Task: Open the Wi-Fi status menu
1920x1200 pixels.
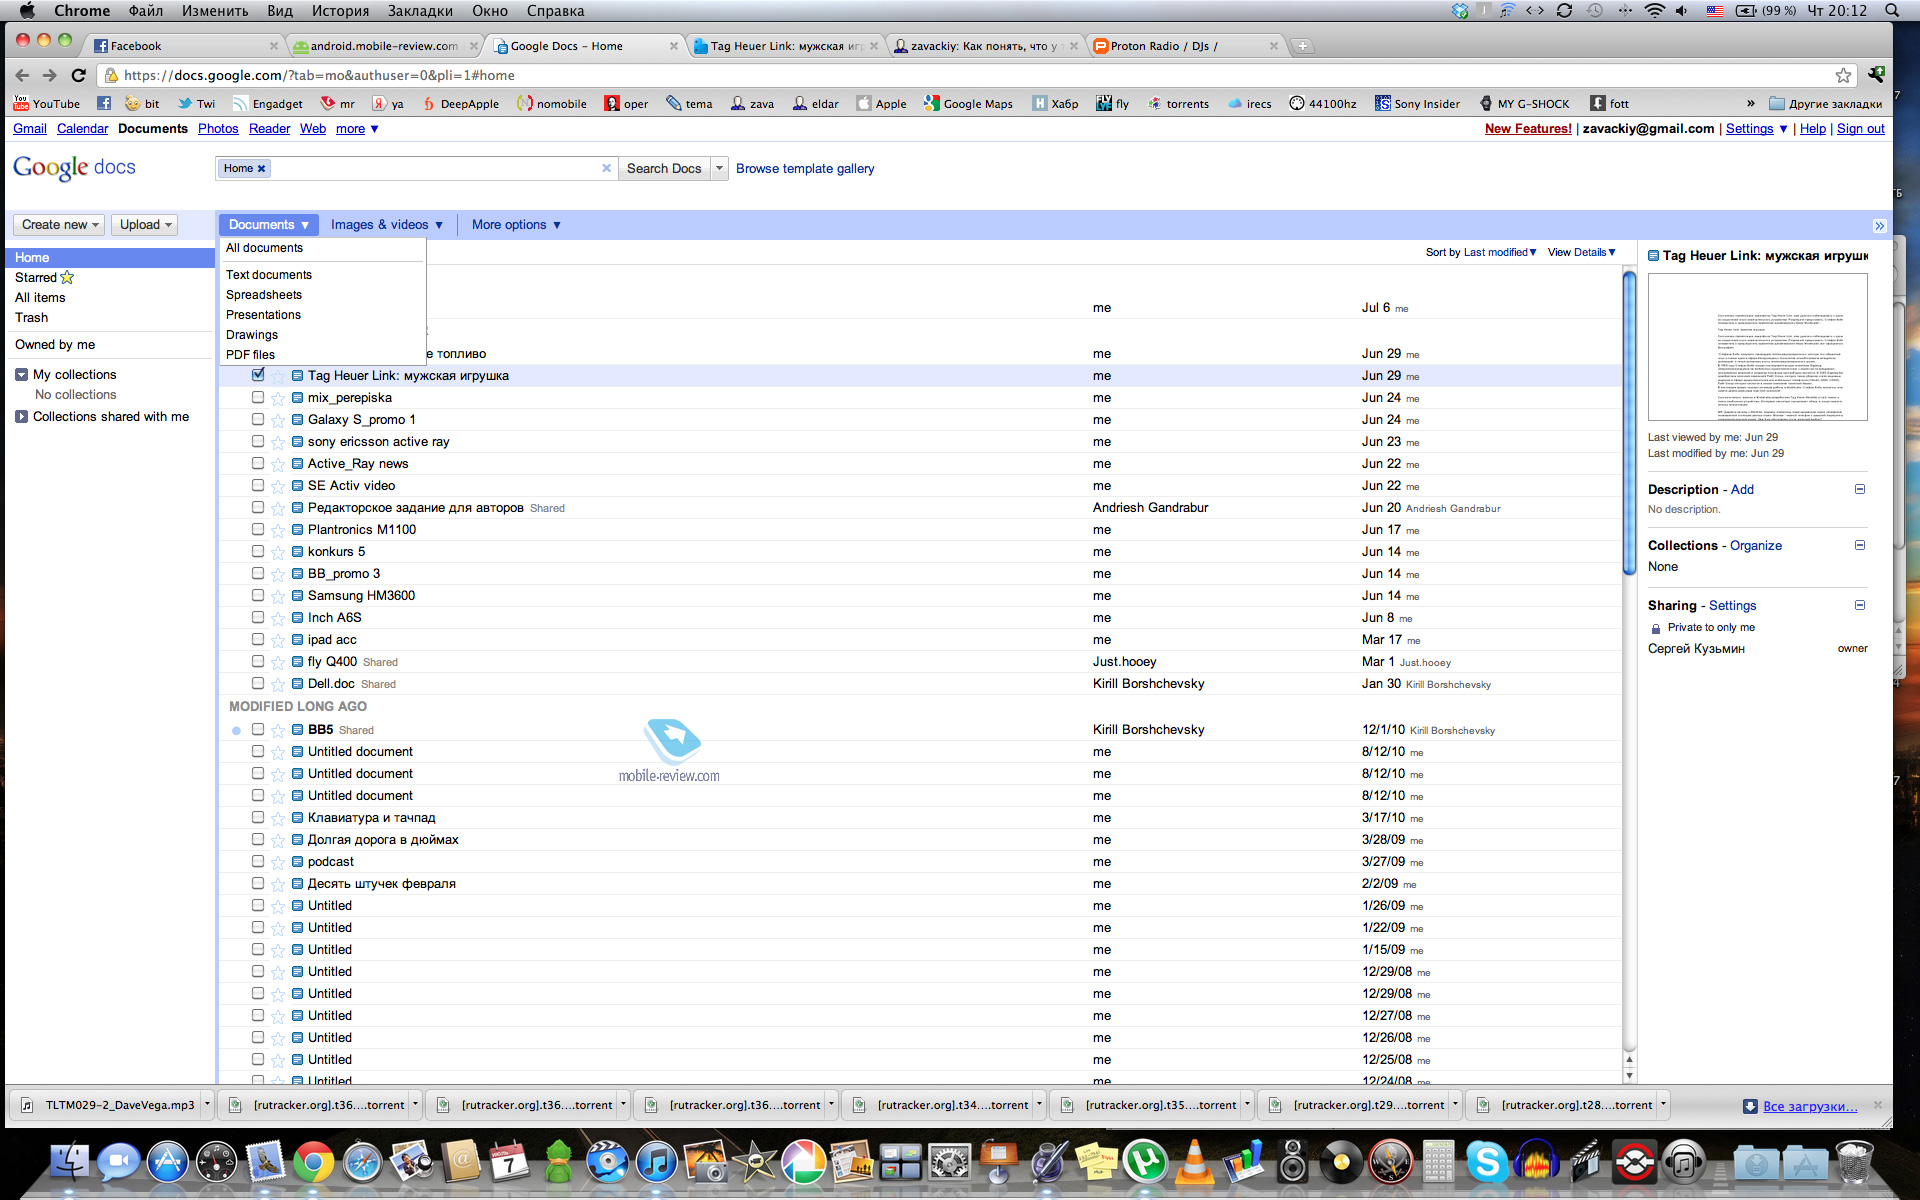Action: (1655, 11)
